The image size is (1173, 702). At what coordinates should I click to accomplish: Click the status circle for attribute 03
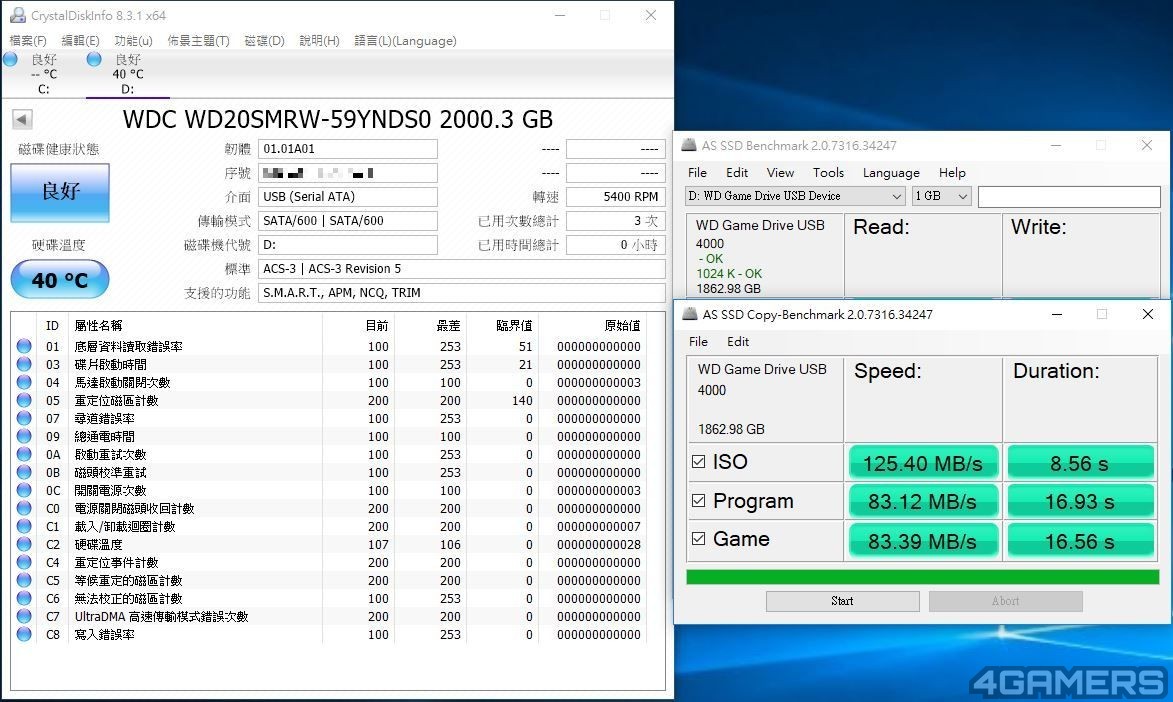click(24, 364)
